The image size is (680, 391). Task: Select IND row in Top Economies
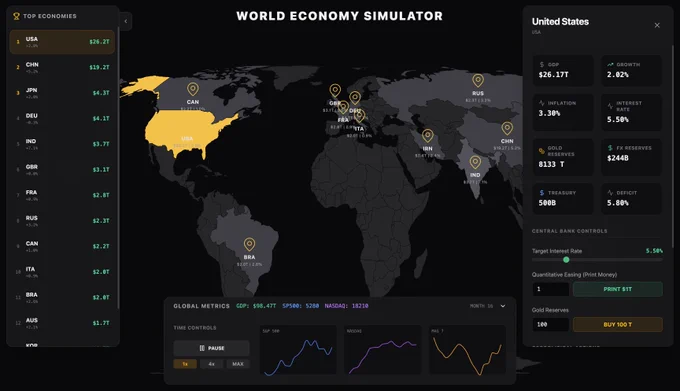(62, 144)
